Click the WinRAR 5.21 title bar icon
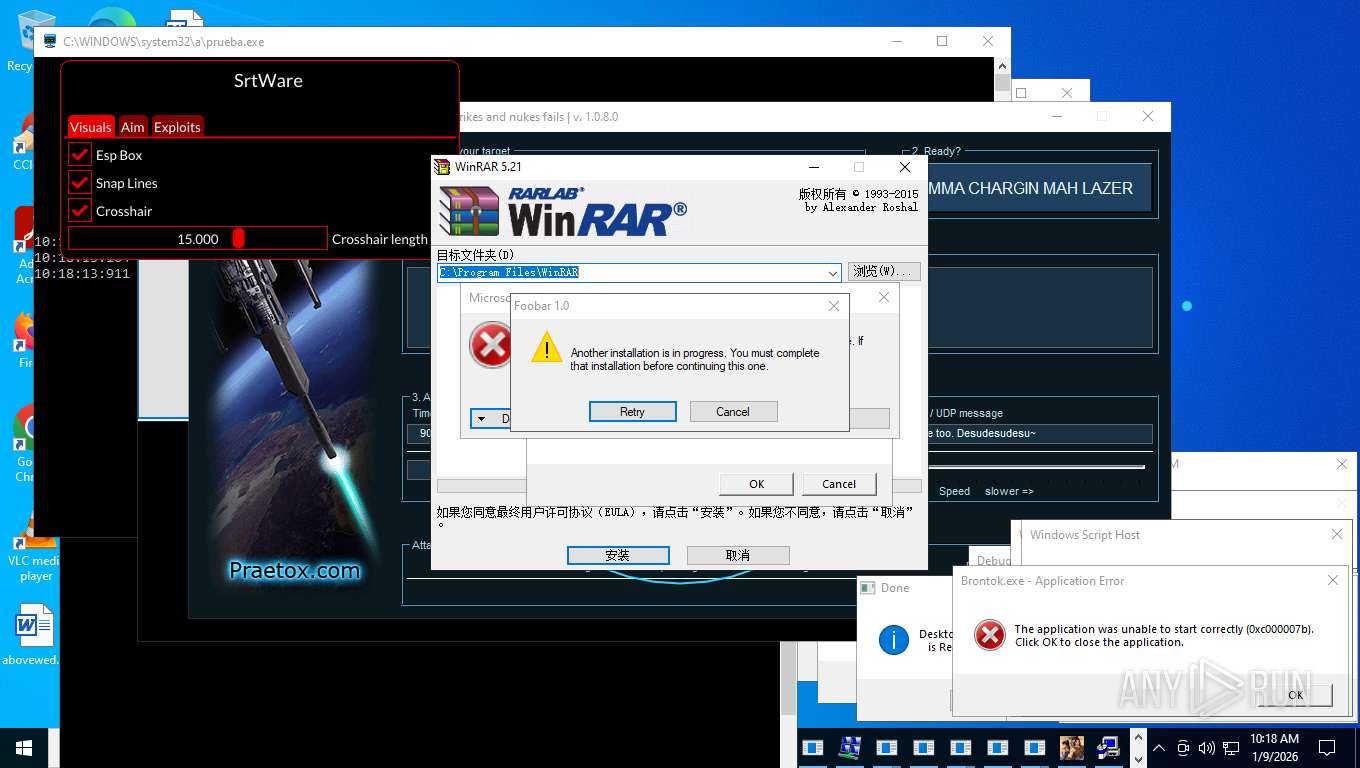 click(442, 167)
